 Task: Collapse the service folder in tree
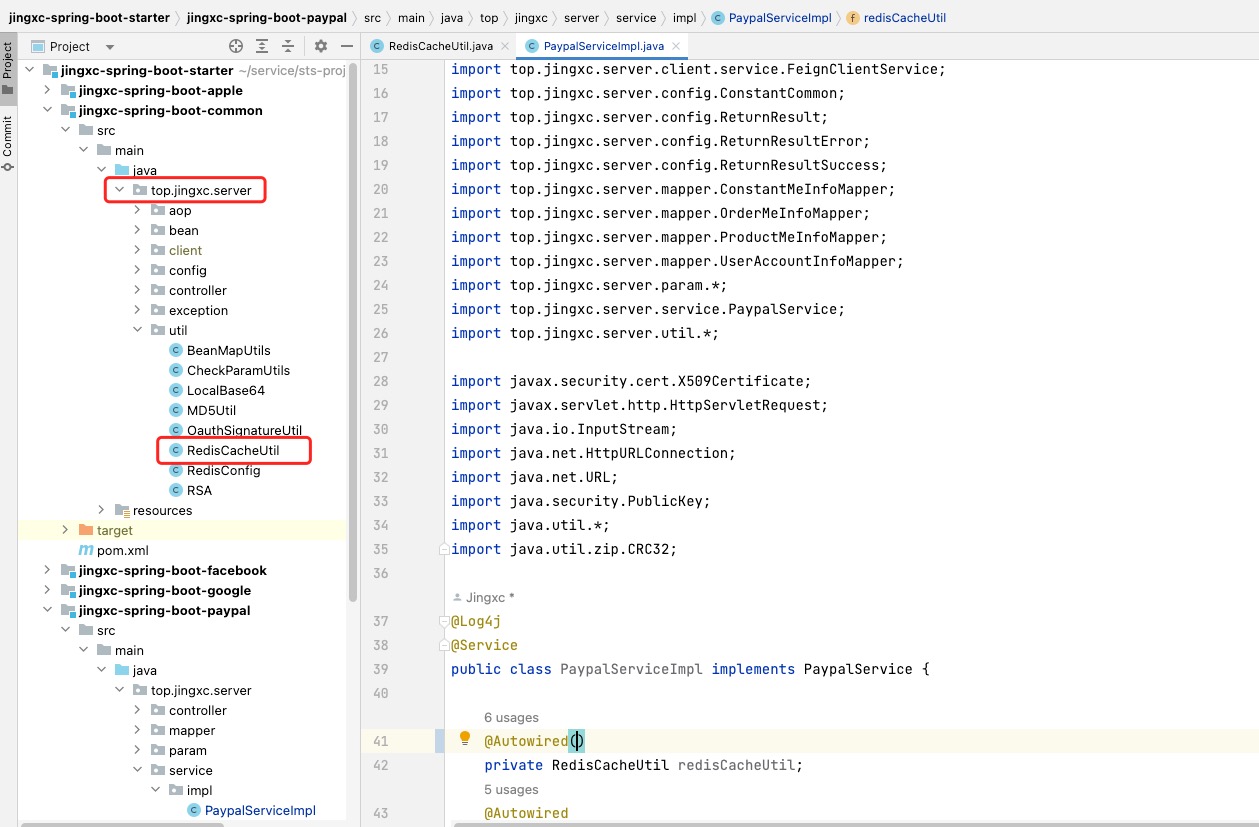[138, 770]
